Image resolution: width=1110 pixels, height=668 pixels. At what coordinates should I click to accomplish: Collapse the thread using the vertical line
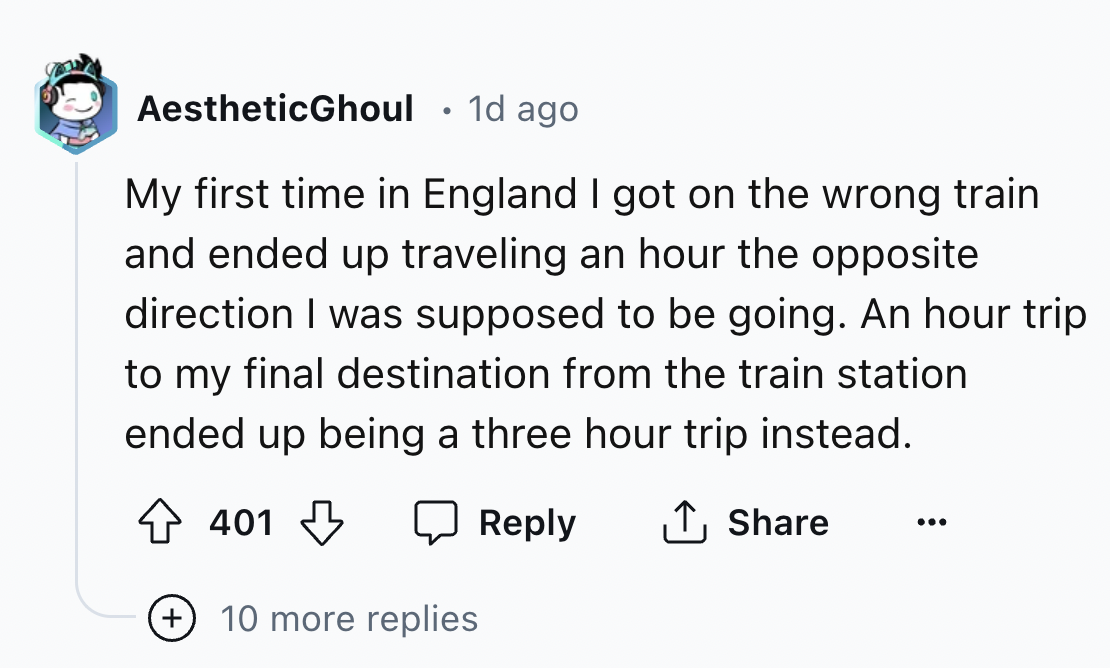77,380
